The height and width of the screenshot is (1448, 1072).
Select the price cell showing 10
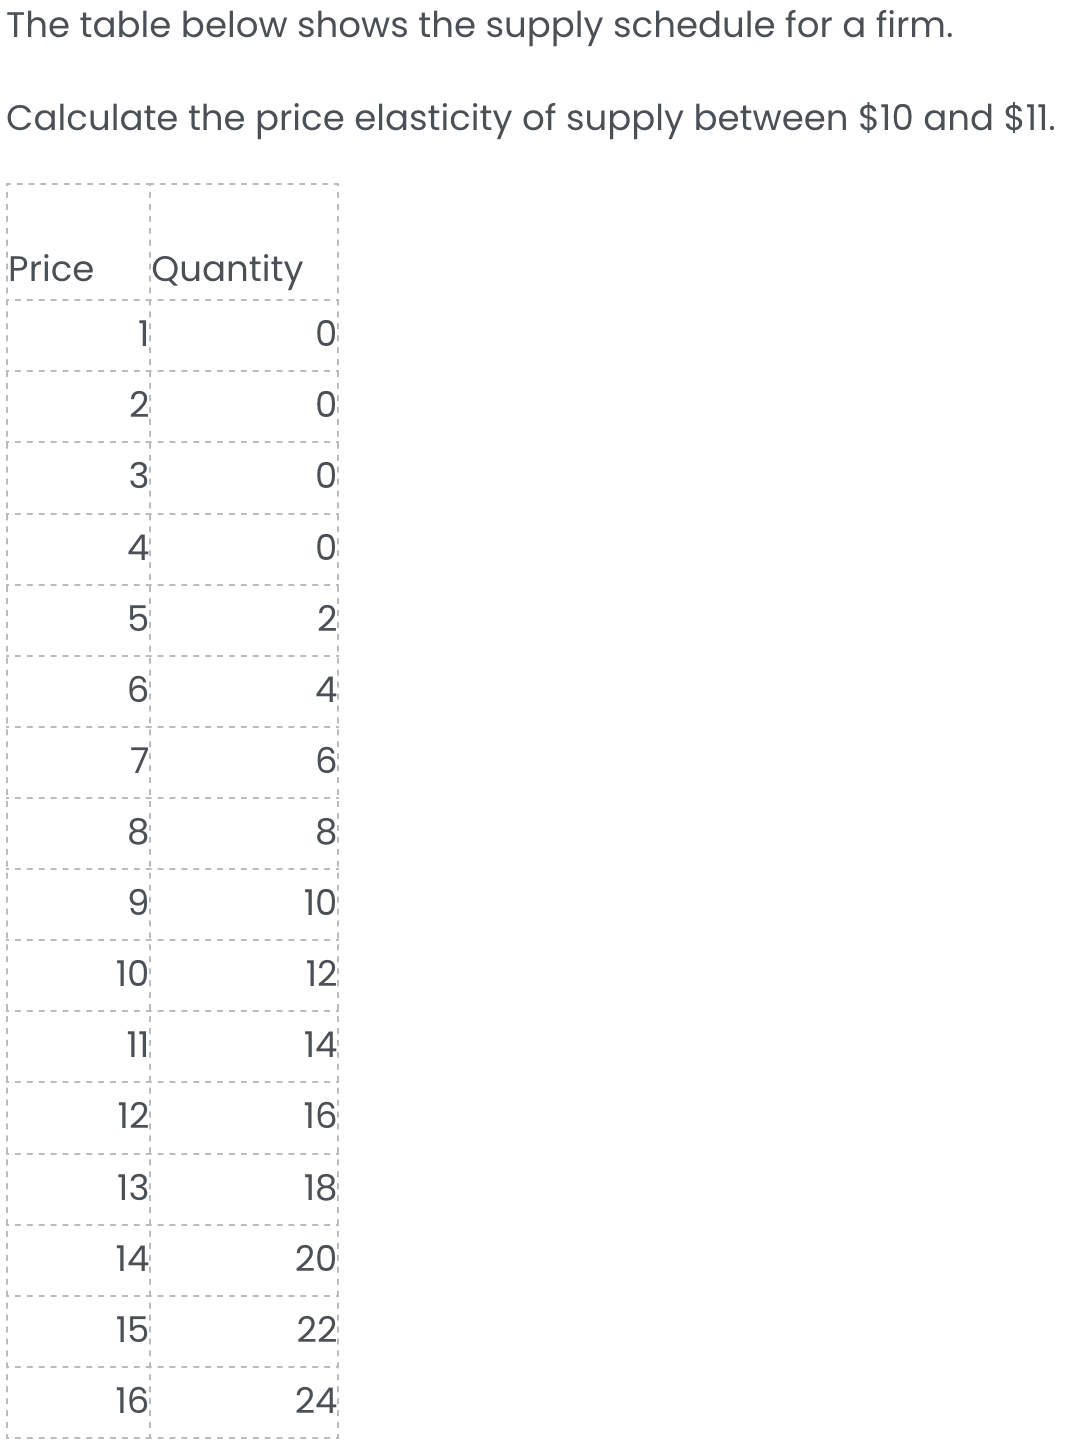[x=131, y=973]
